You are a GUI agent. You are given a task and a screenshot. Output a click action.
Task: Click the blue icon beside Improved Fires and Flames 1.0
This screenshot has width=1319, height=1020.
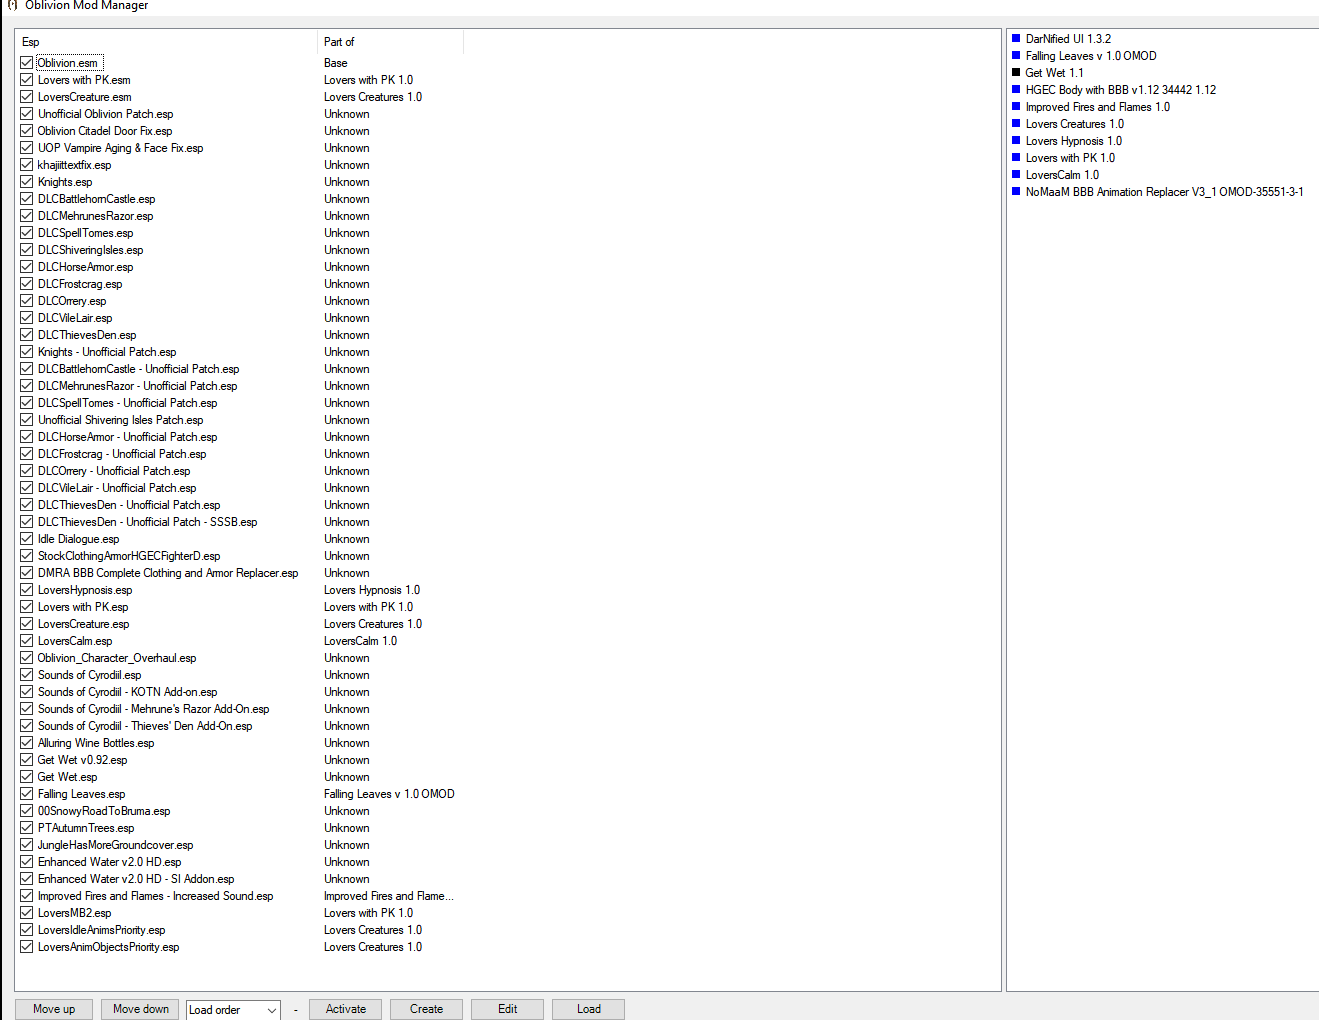1016,107
